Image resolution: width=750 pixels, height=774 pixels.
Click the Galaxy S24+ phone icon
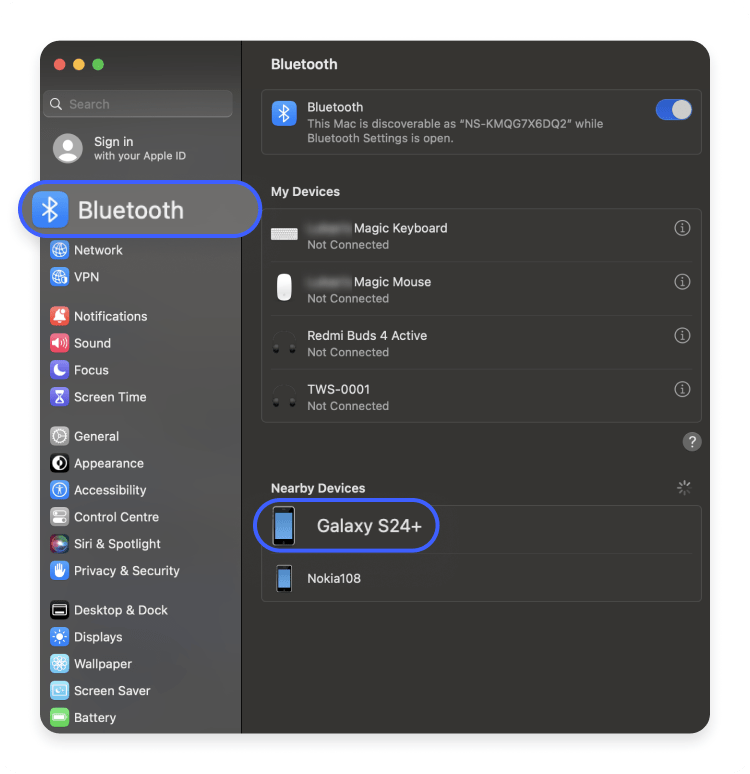pyautogui.click(x=284, y=526)
